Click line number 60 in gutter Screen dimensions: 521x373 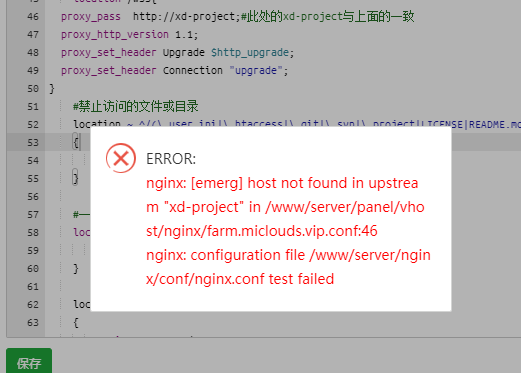coord(33,268)
